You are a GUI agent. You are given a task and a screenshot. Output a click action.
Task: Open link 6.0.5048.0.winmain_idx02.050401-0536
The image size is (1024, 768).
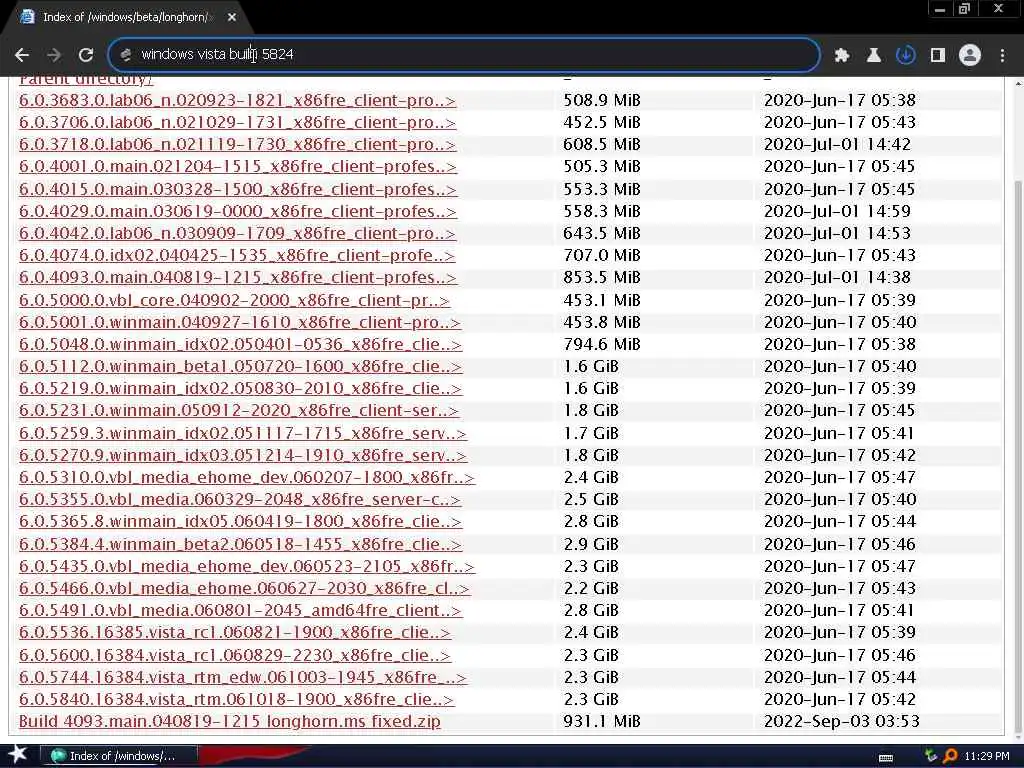(240, 344)
